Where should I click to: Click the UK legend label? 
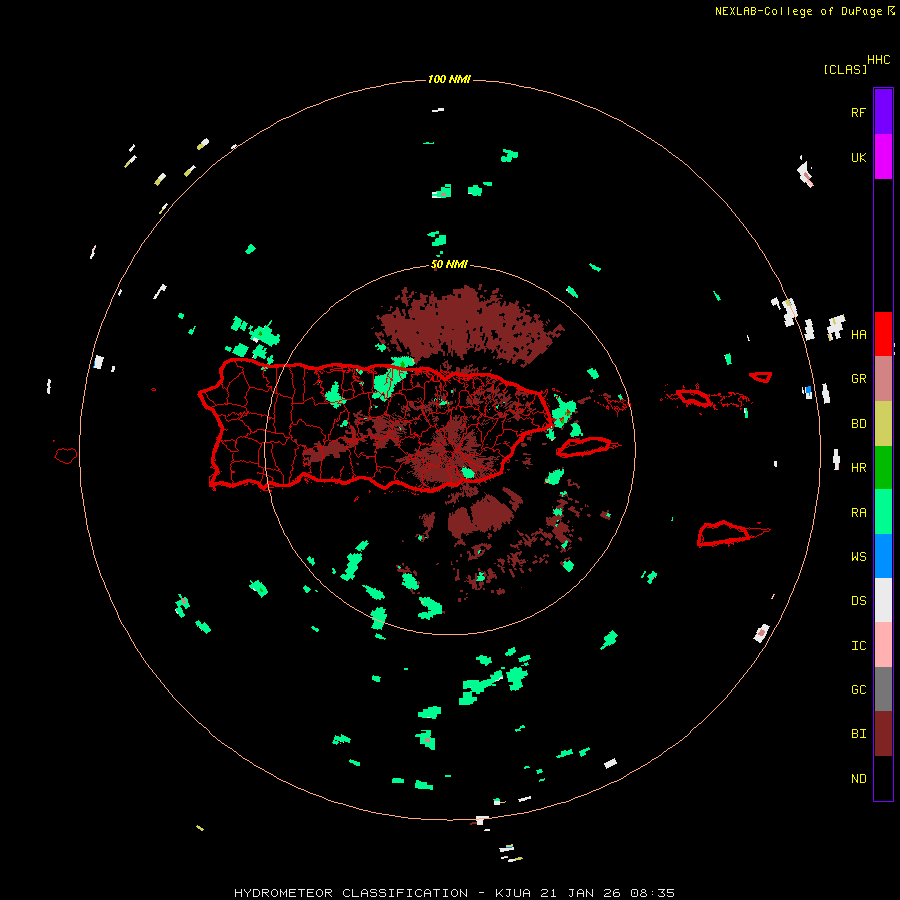[x=858, y=158]
